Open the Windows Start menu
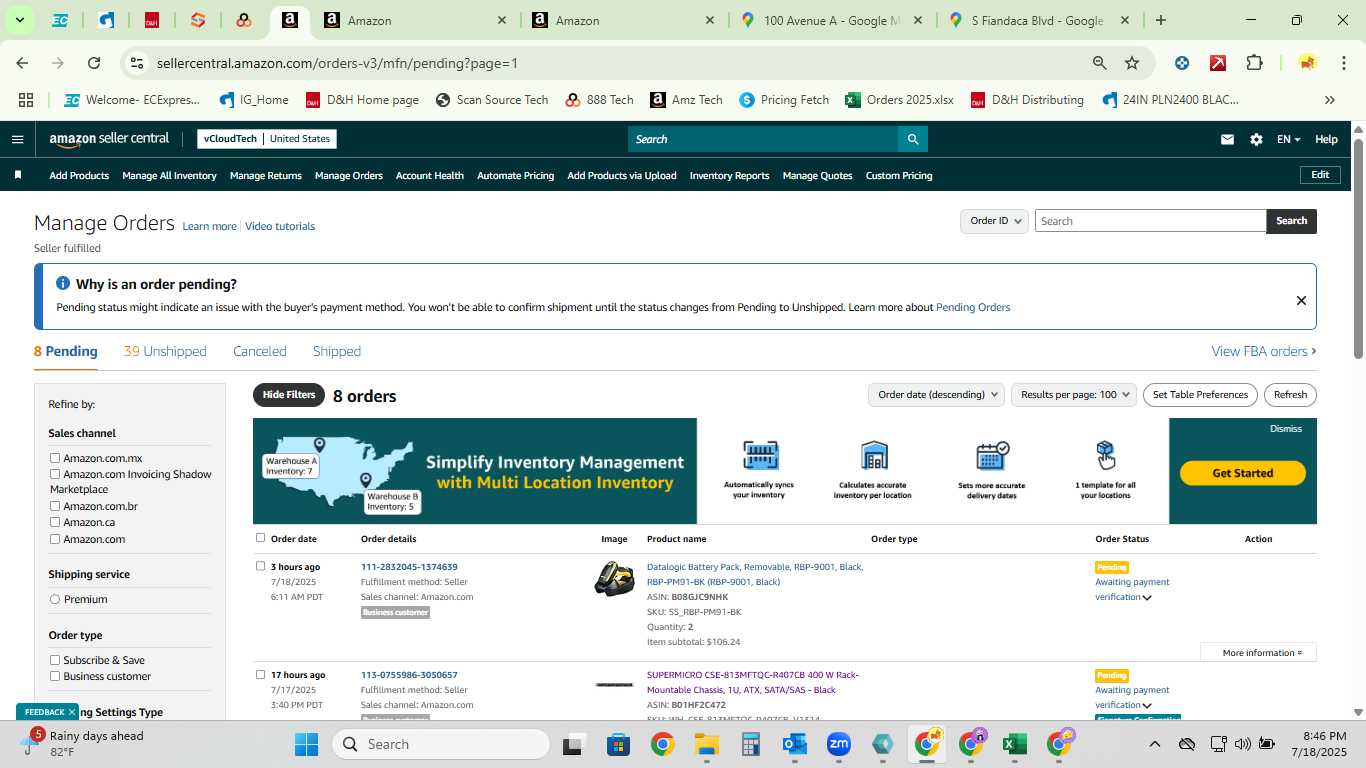Screen dimensions: 1366x768 (x=306, y=744)
